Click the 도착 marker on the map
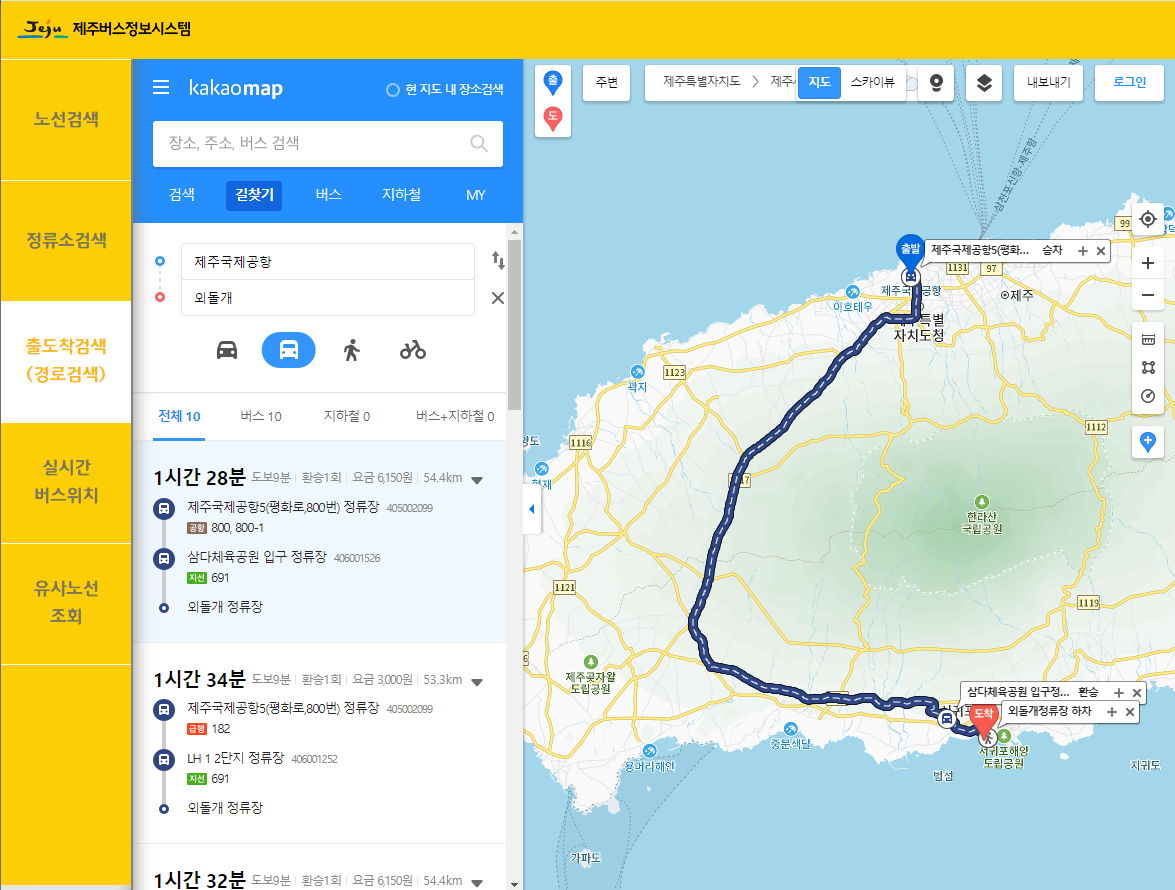The image size is (1175, 890). coord(983,717)
